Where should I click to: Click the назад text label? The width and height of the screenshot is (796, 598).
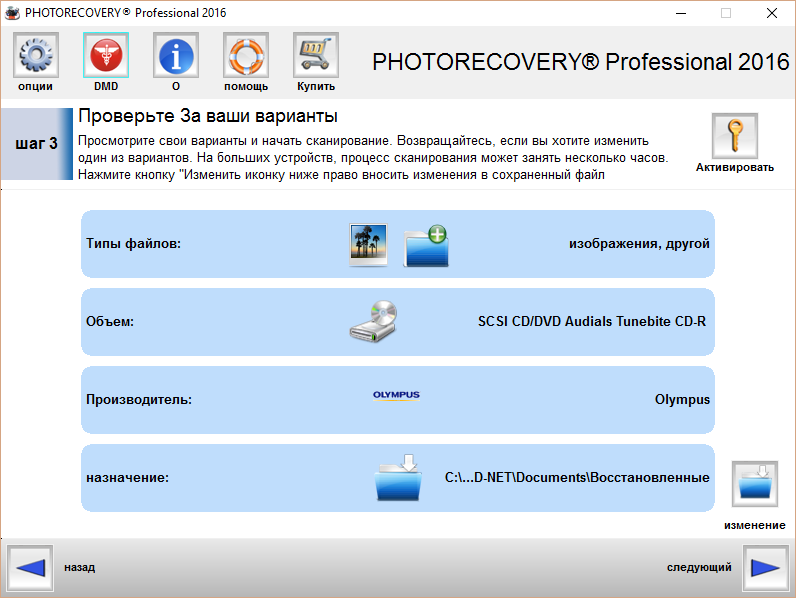tap(79, 568)
